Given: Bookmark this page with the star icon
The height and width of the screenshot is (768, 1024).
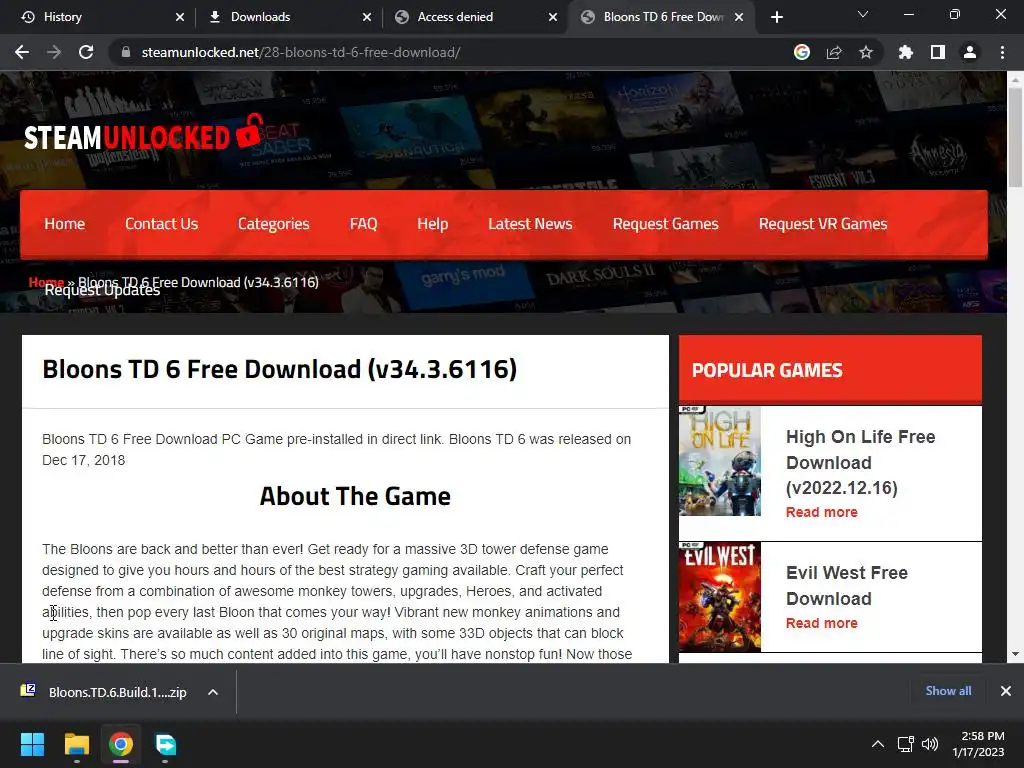Looking at the screenshot, I should [866, 52].
